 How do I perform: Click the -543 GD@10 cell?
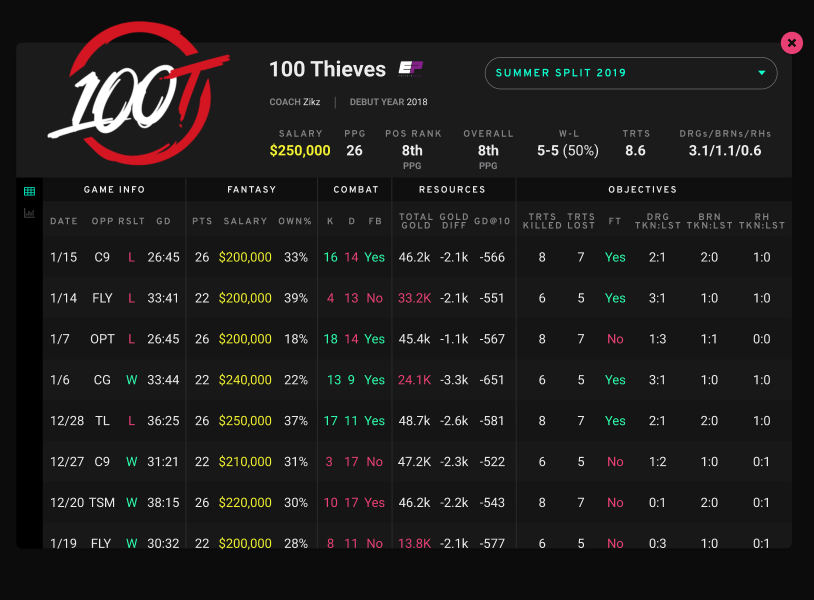click(492, 503)
